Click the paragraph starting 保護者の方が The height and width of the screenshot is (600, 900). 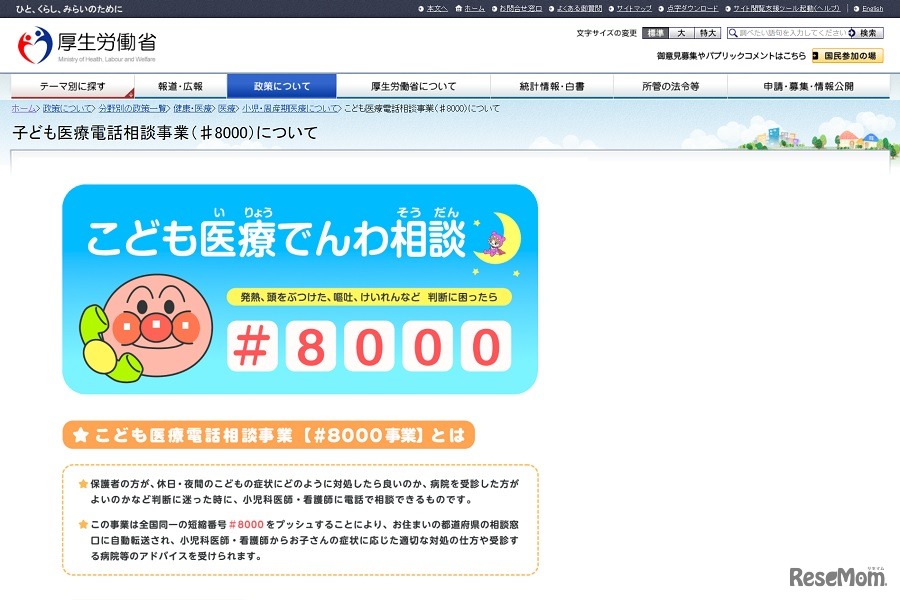tap(304, 491)
